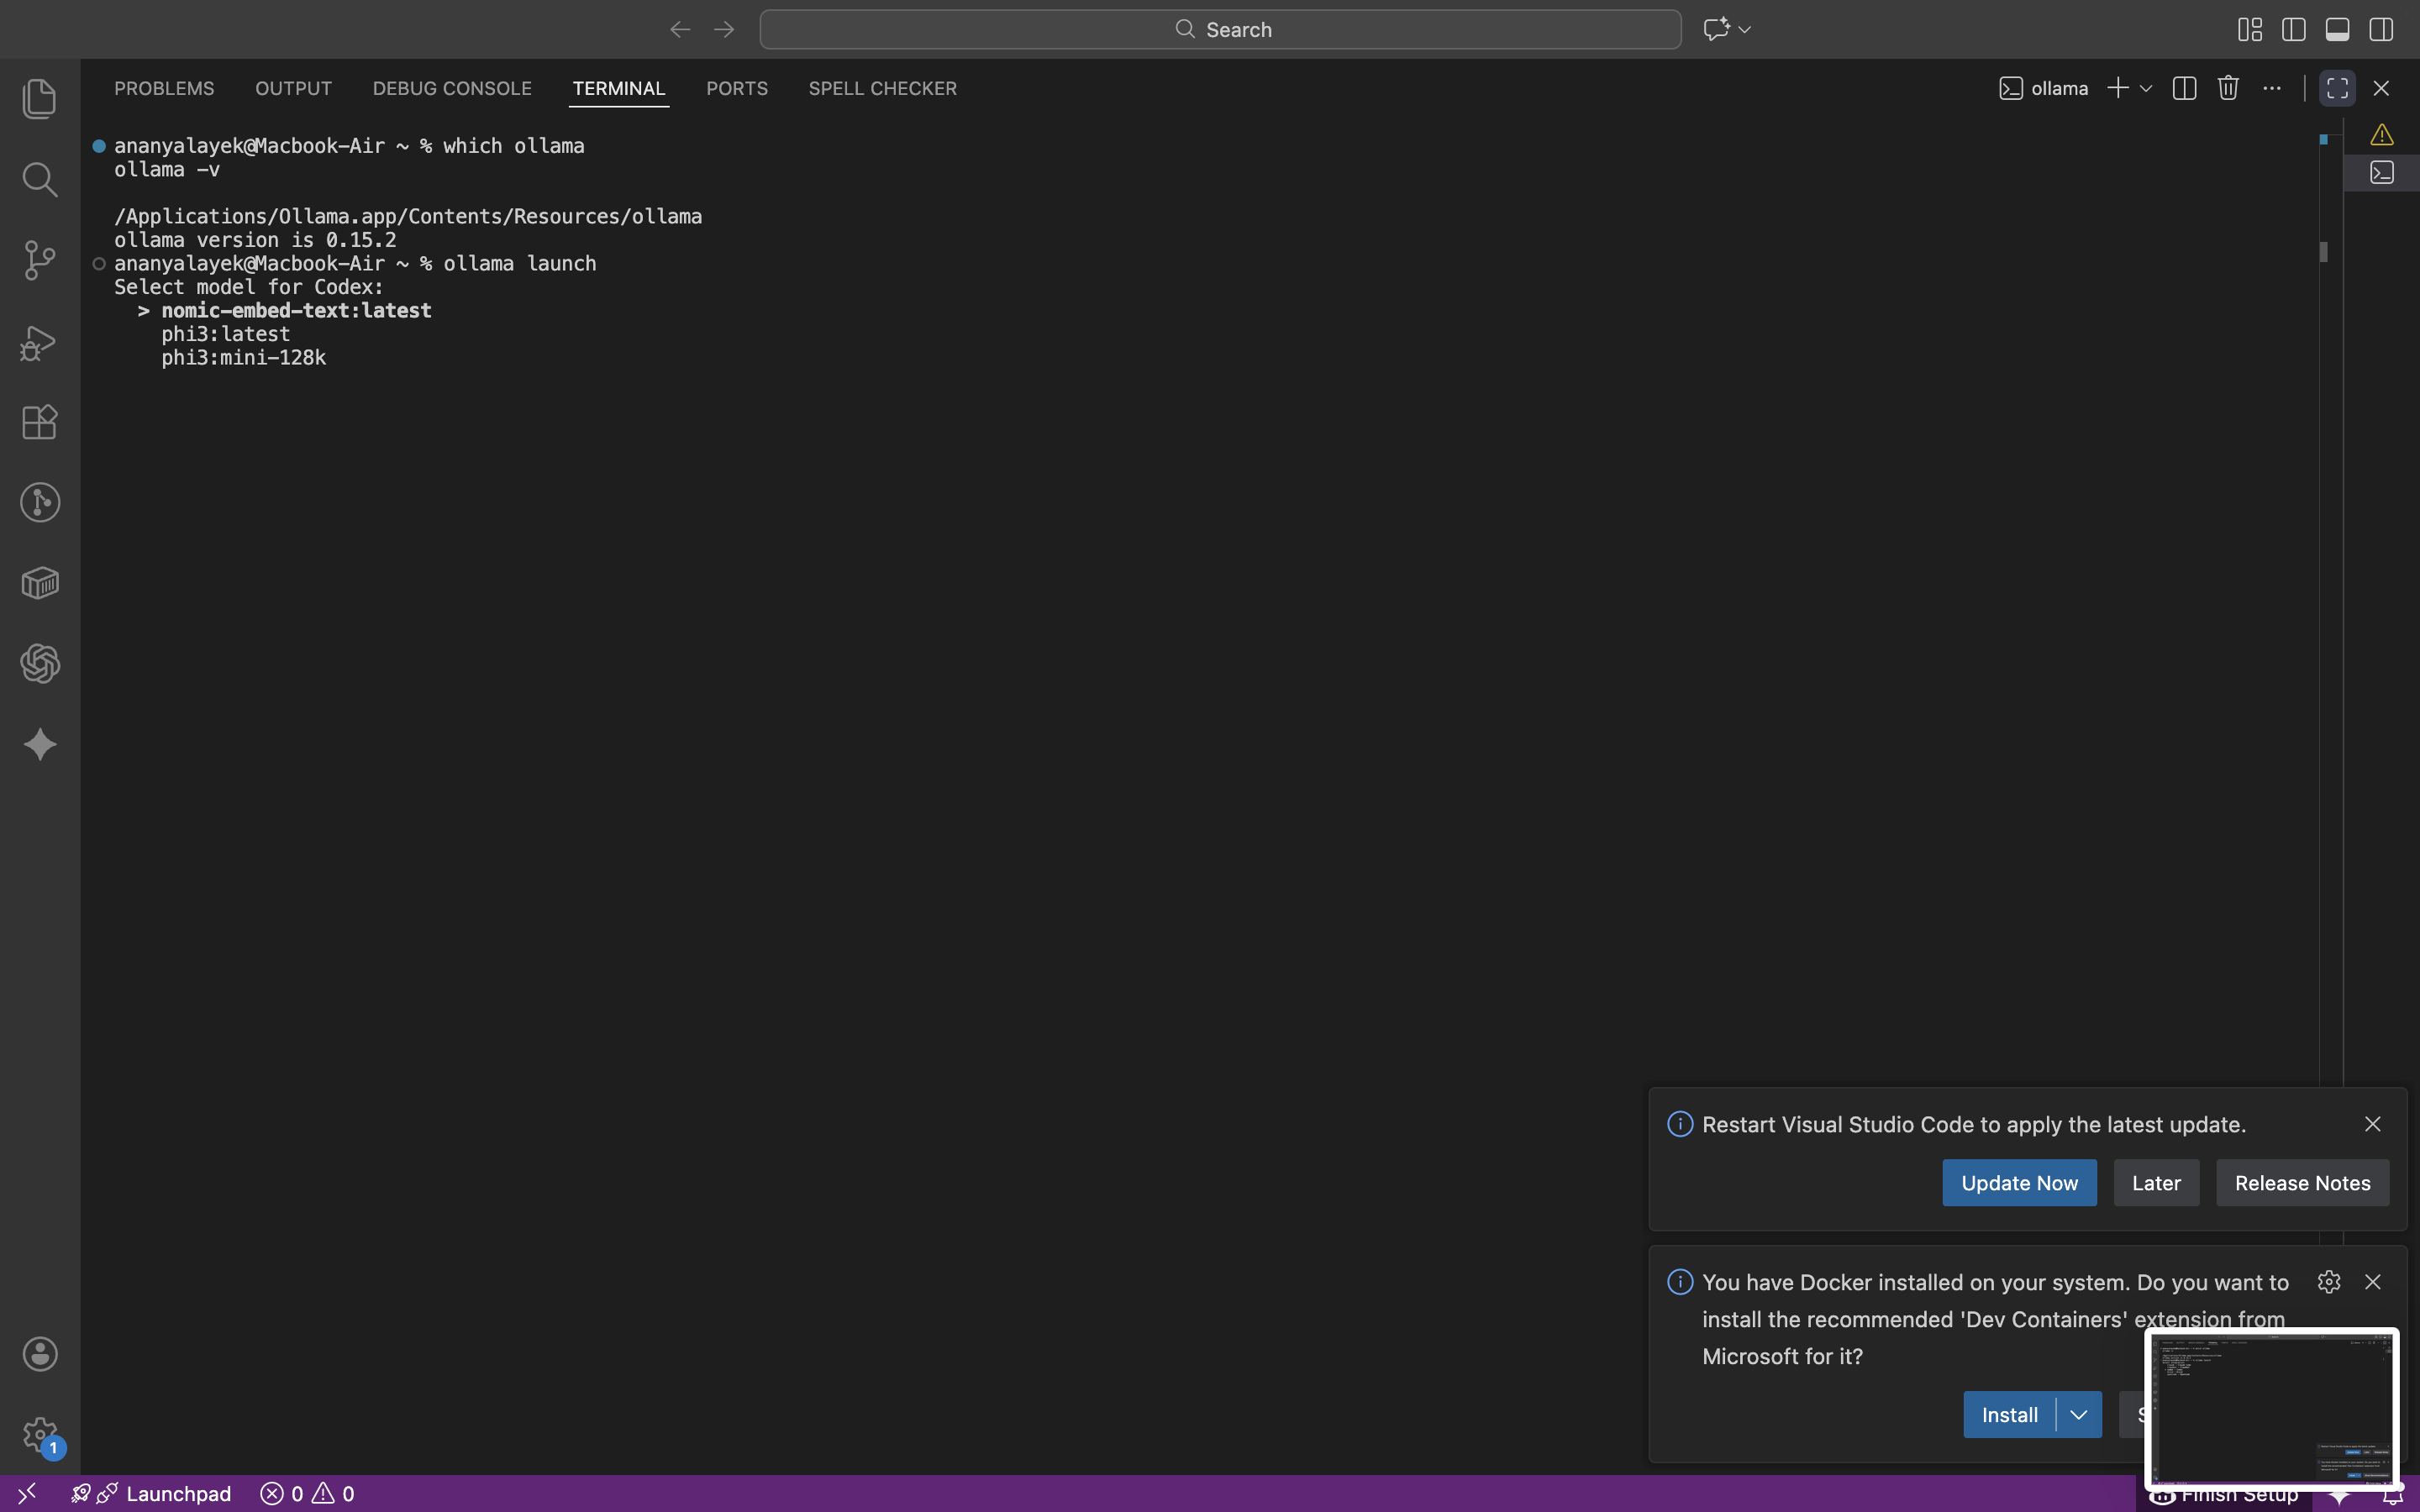Toggle the bottom panel visibility
The height and width of the screenshot is (1512, 2420).
click(x=2337, y=29)
